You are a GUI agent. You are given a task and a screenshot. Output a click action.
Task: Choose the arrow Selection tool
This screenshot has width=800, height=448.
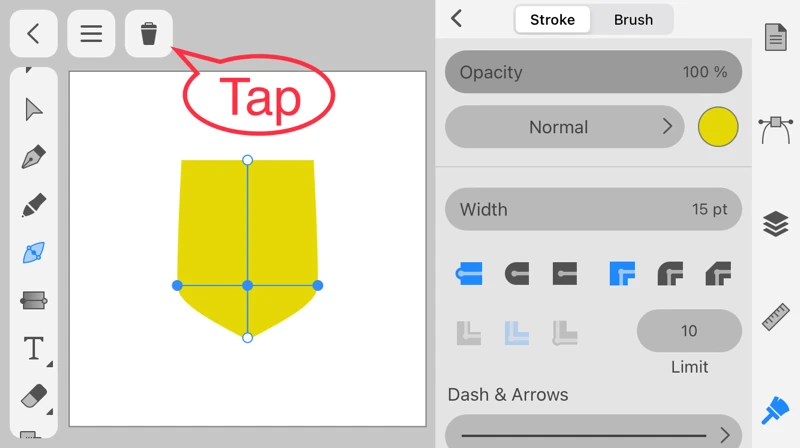pyautogui.click(x=34, y=109)
